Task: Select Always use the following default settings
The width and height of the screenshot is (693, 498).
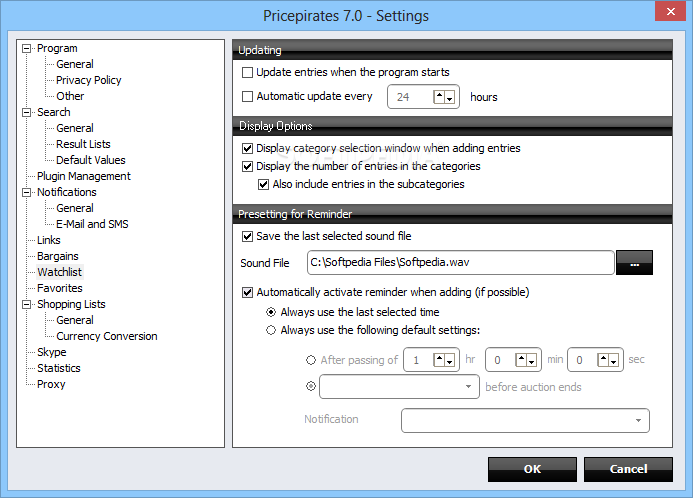Action: (x=271, y=330)
